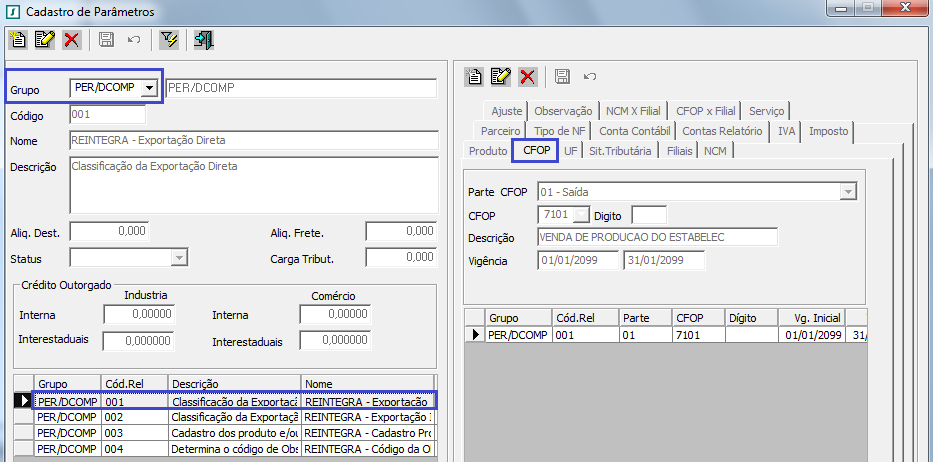Click the Save disk icon in main toolbar
933x462 pixels.
point(106,40)
